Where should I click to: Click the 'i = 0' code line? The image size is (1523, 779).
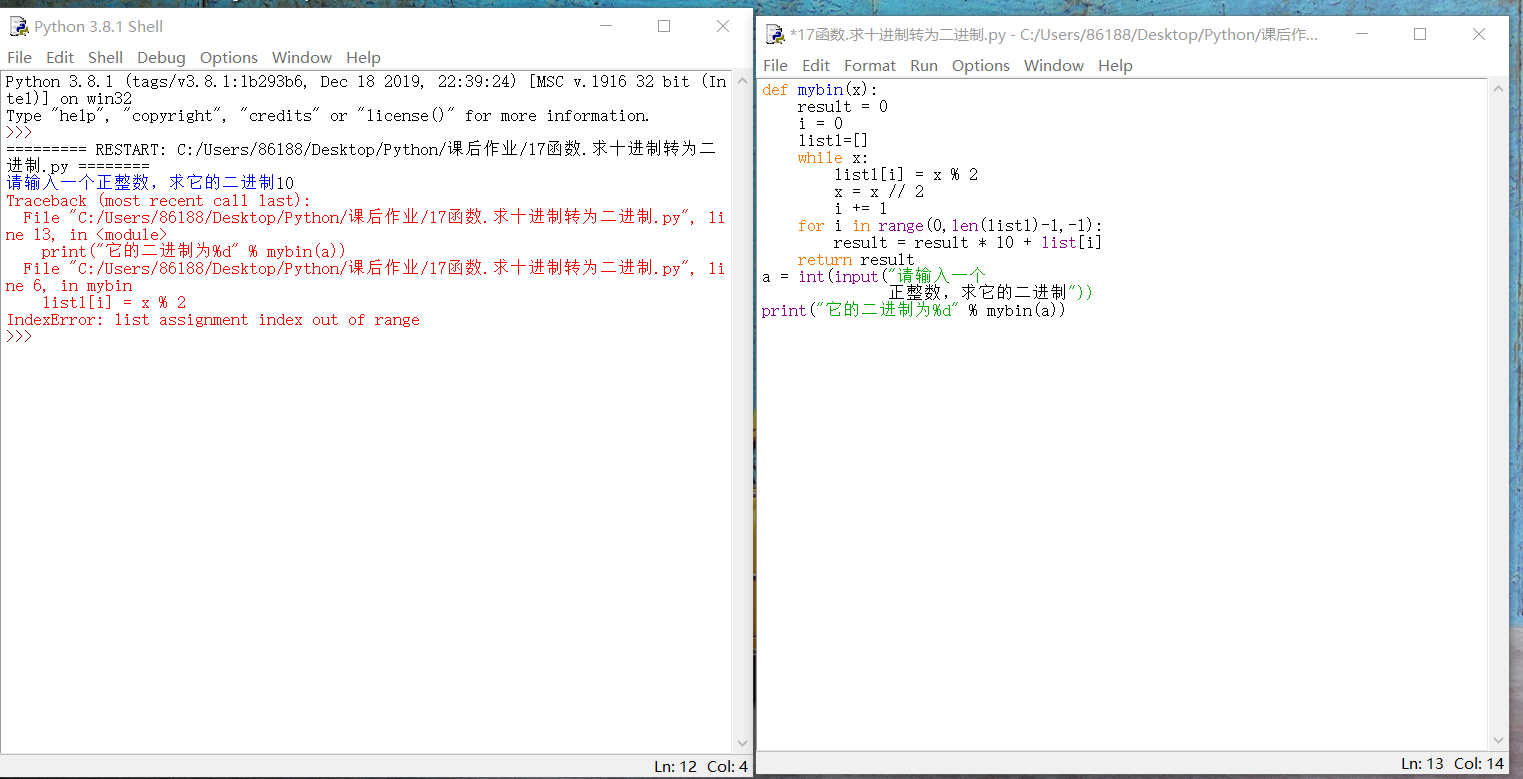point(820,124)
